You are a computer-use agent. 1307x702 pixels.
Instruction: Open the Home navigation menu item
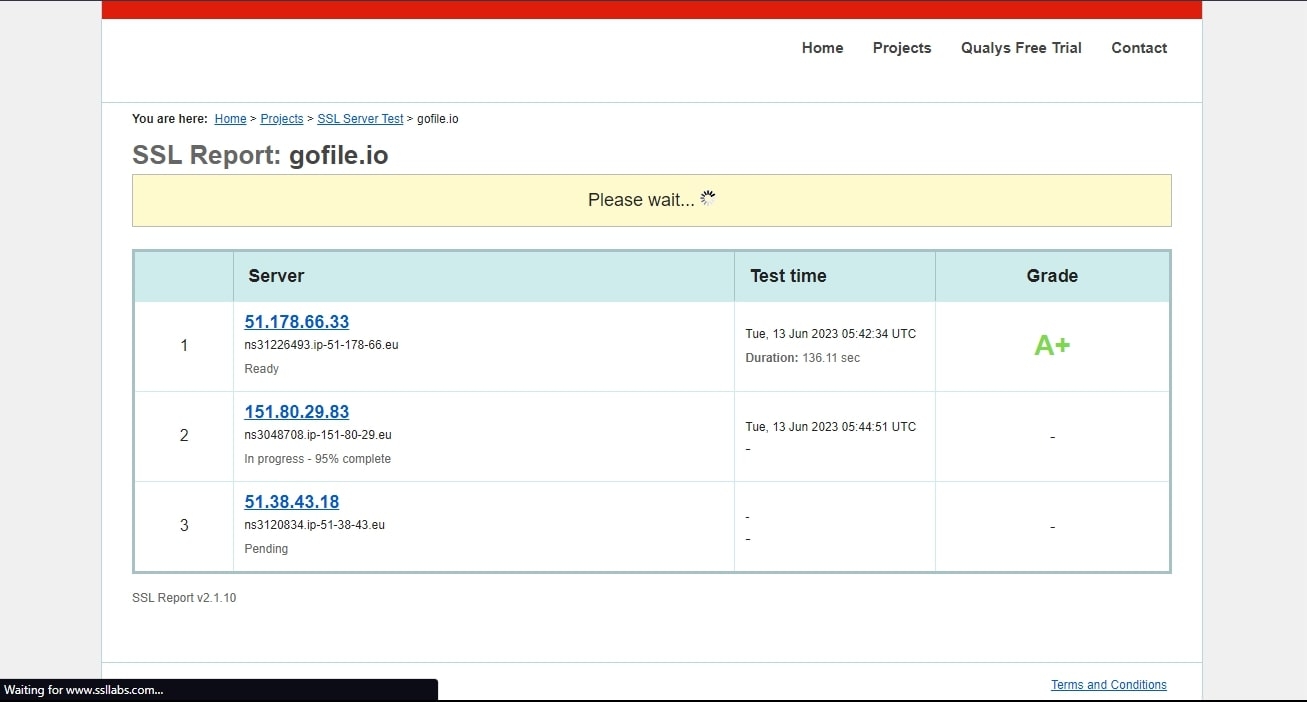click(822, 48)
